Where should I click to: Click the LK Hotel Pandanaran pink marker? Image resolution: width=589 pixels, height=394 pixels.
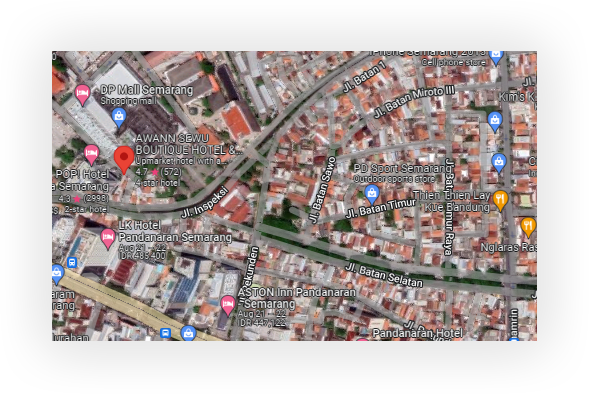[108, 239]
